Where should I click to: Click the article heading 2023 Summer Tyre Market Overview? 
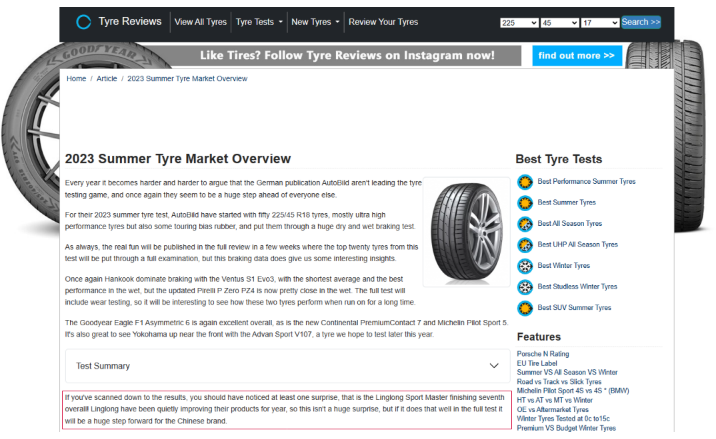tap(178, 159)
